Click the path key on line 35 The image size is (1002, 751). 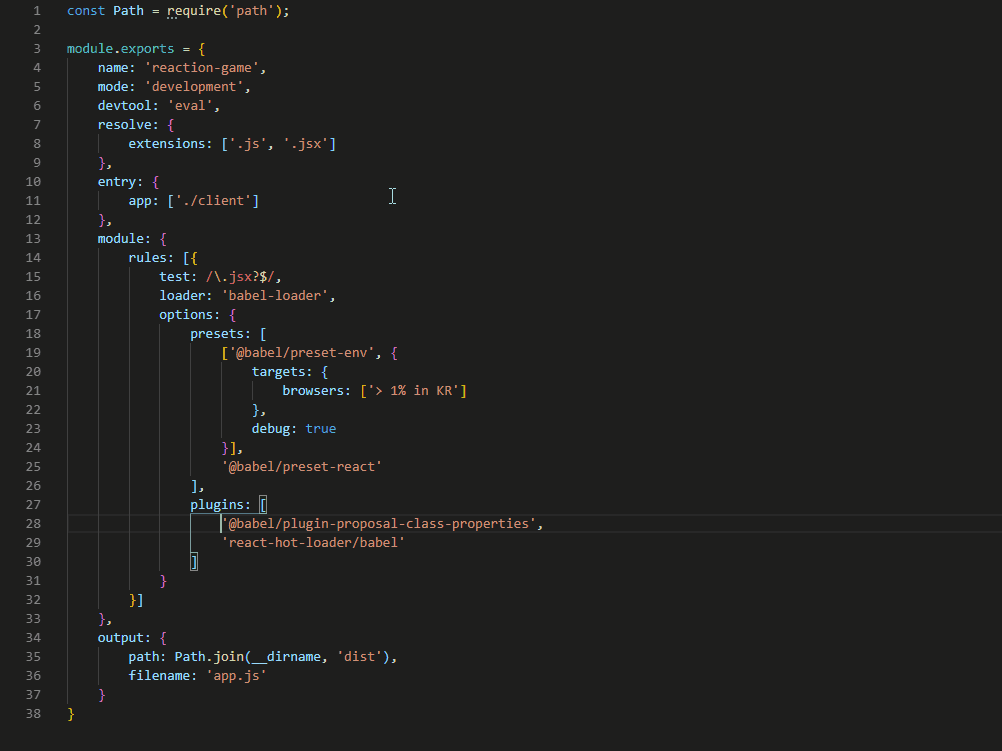(x=144, y=657)
